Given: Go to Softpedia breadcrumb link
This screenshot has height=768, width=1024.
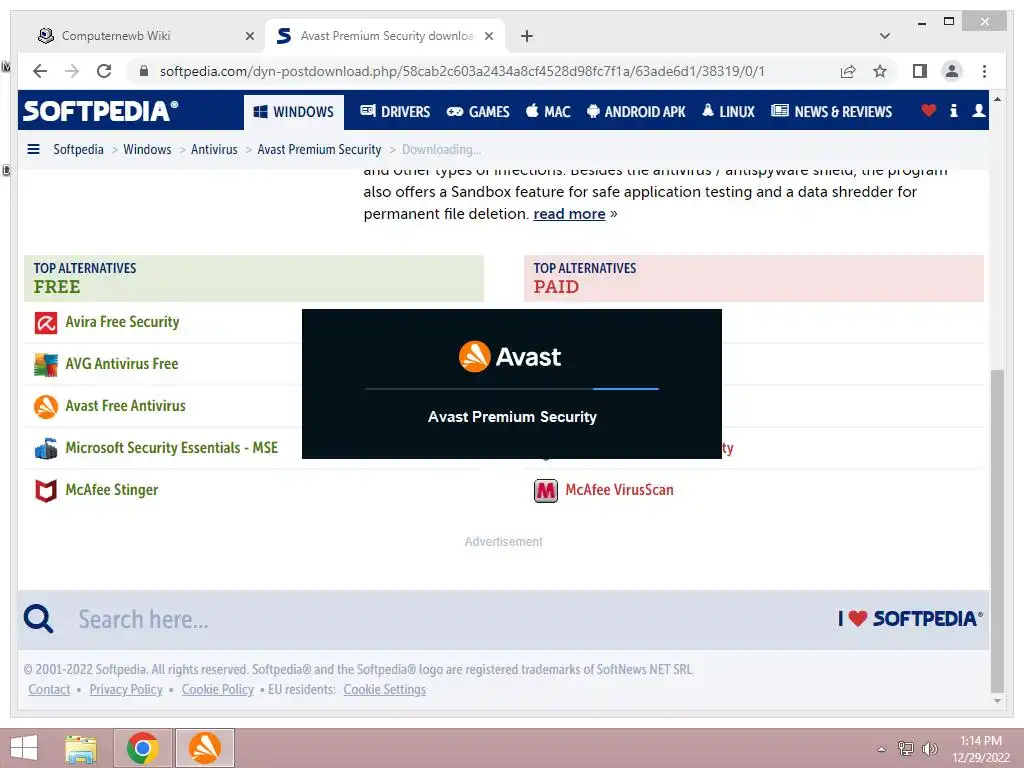Looking at the screenshot, I should [x=78, y=150].
